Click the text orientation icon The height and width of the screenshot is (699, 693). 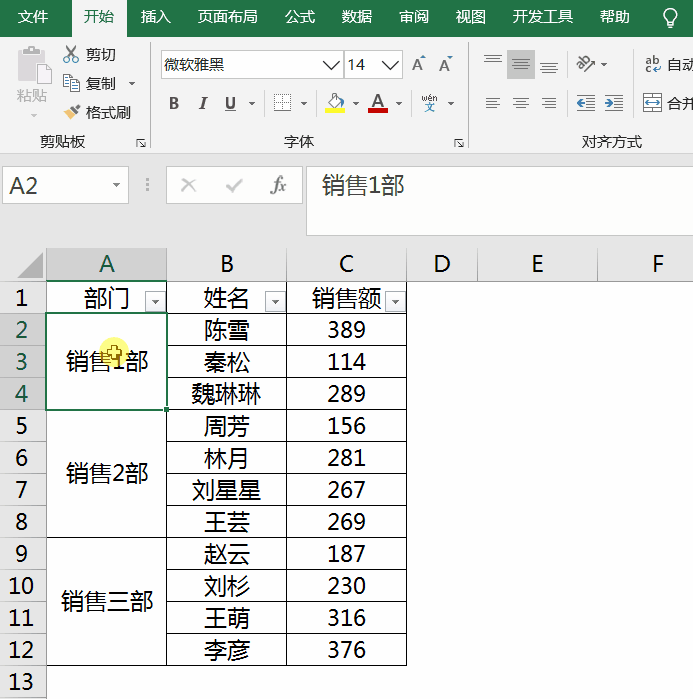tap(586, 64)
